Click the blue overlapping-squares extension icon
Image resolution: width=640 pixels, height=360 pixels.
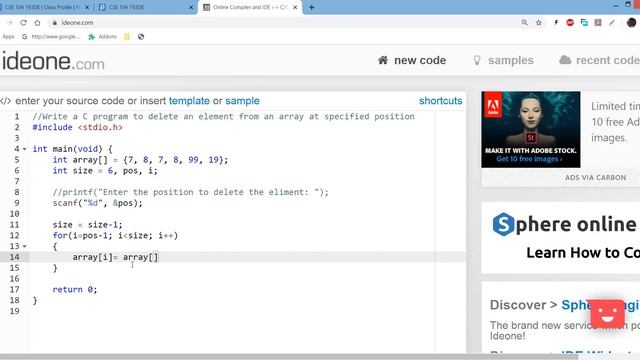click(584, 23)
